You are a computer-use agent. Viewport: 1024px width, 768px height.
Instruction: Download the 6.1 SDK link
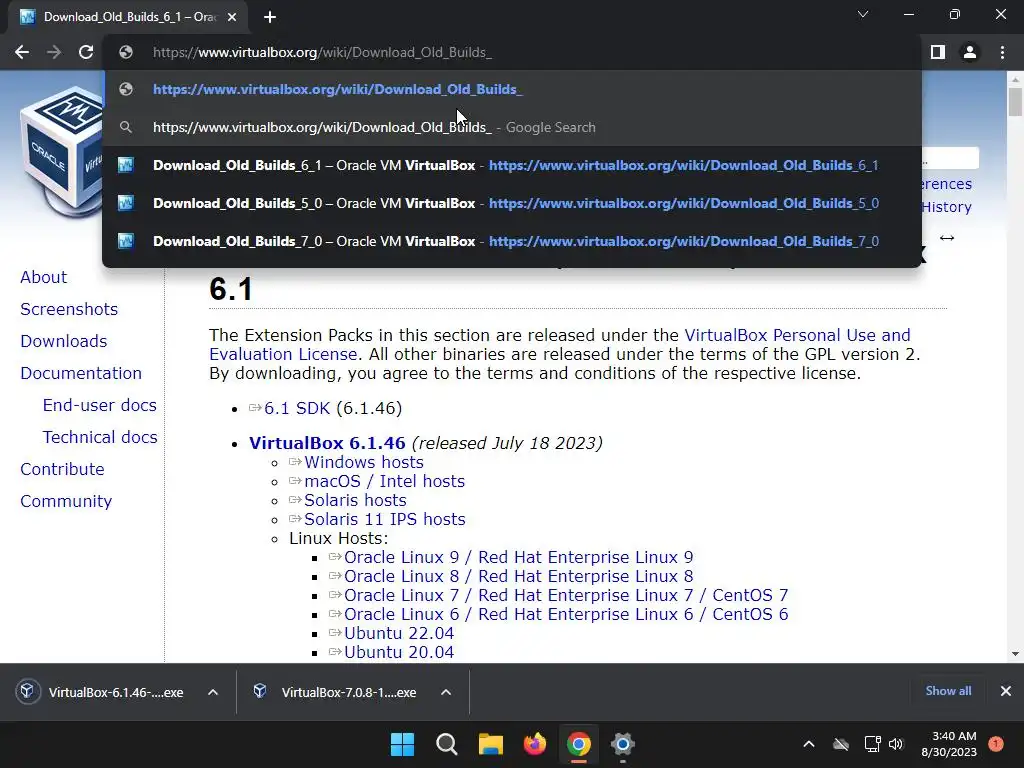click(x=297, y=408)
